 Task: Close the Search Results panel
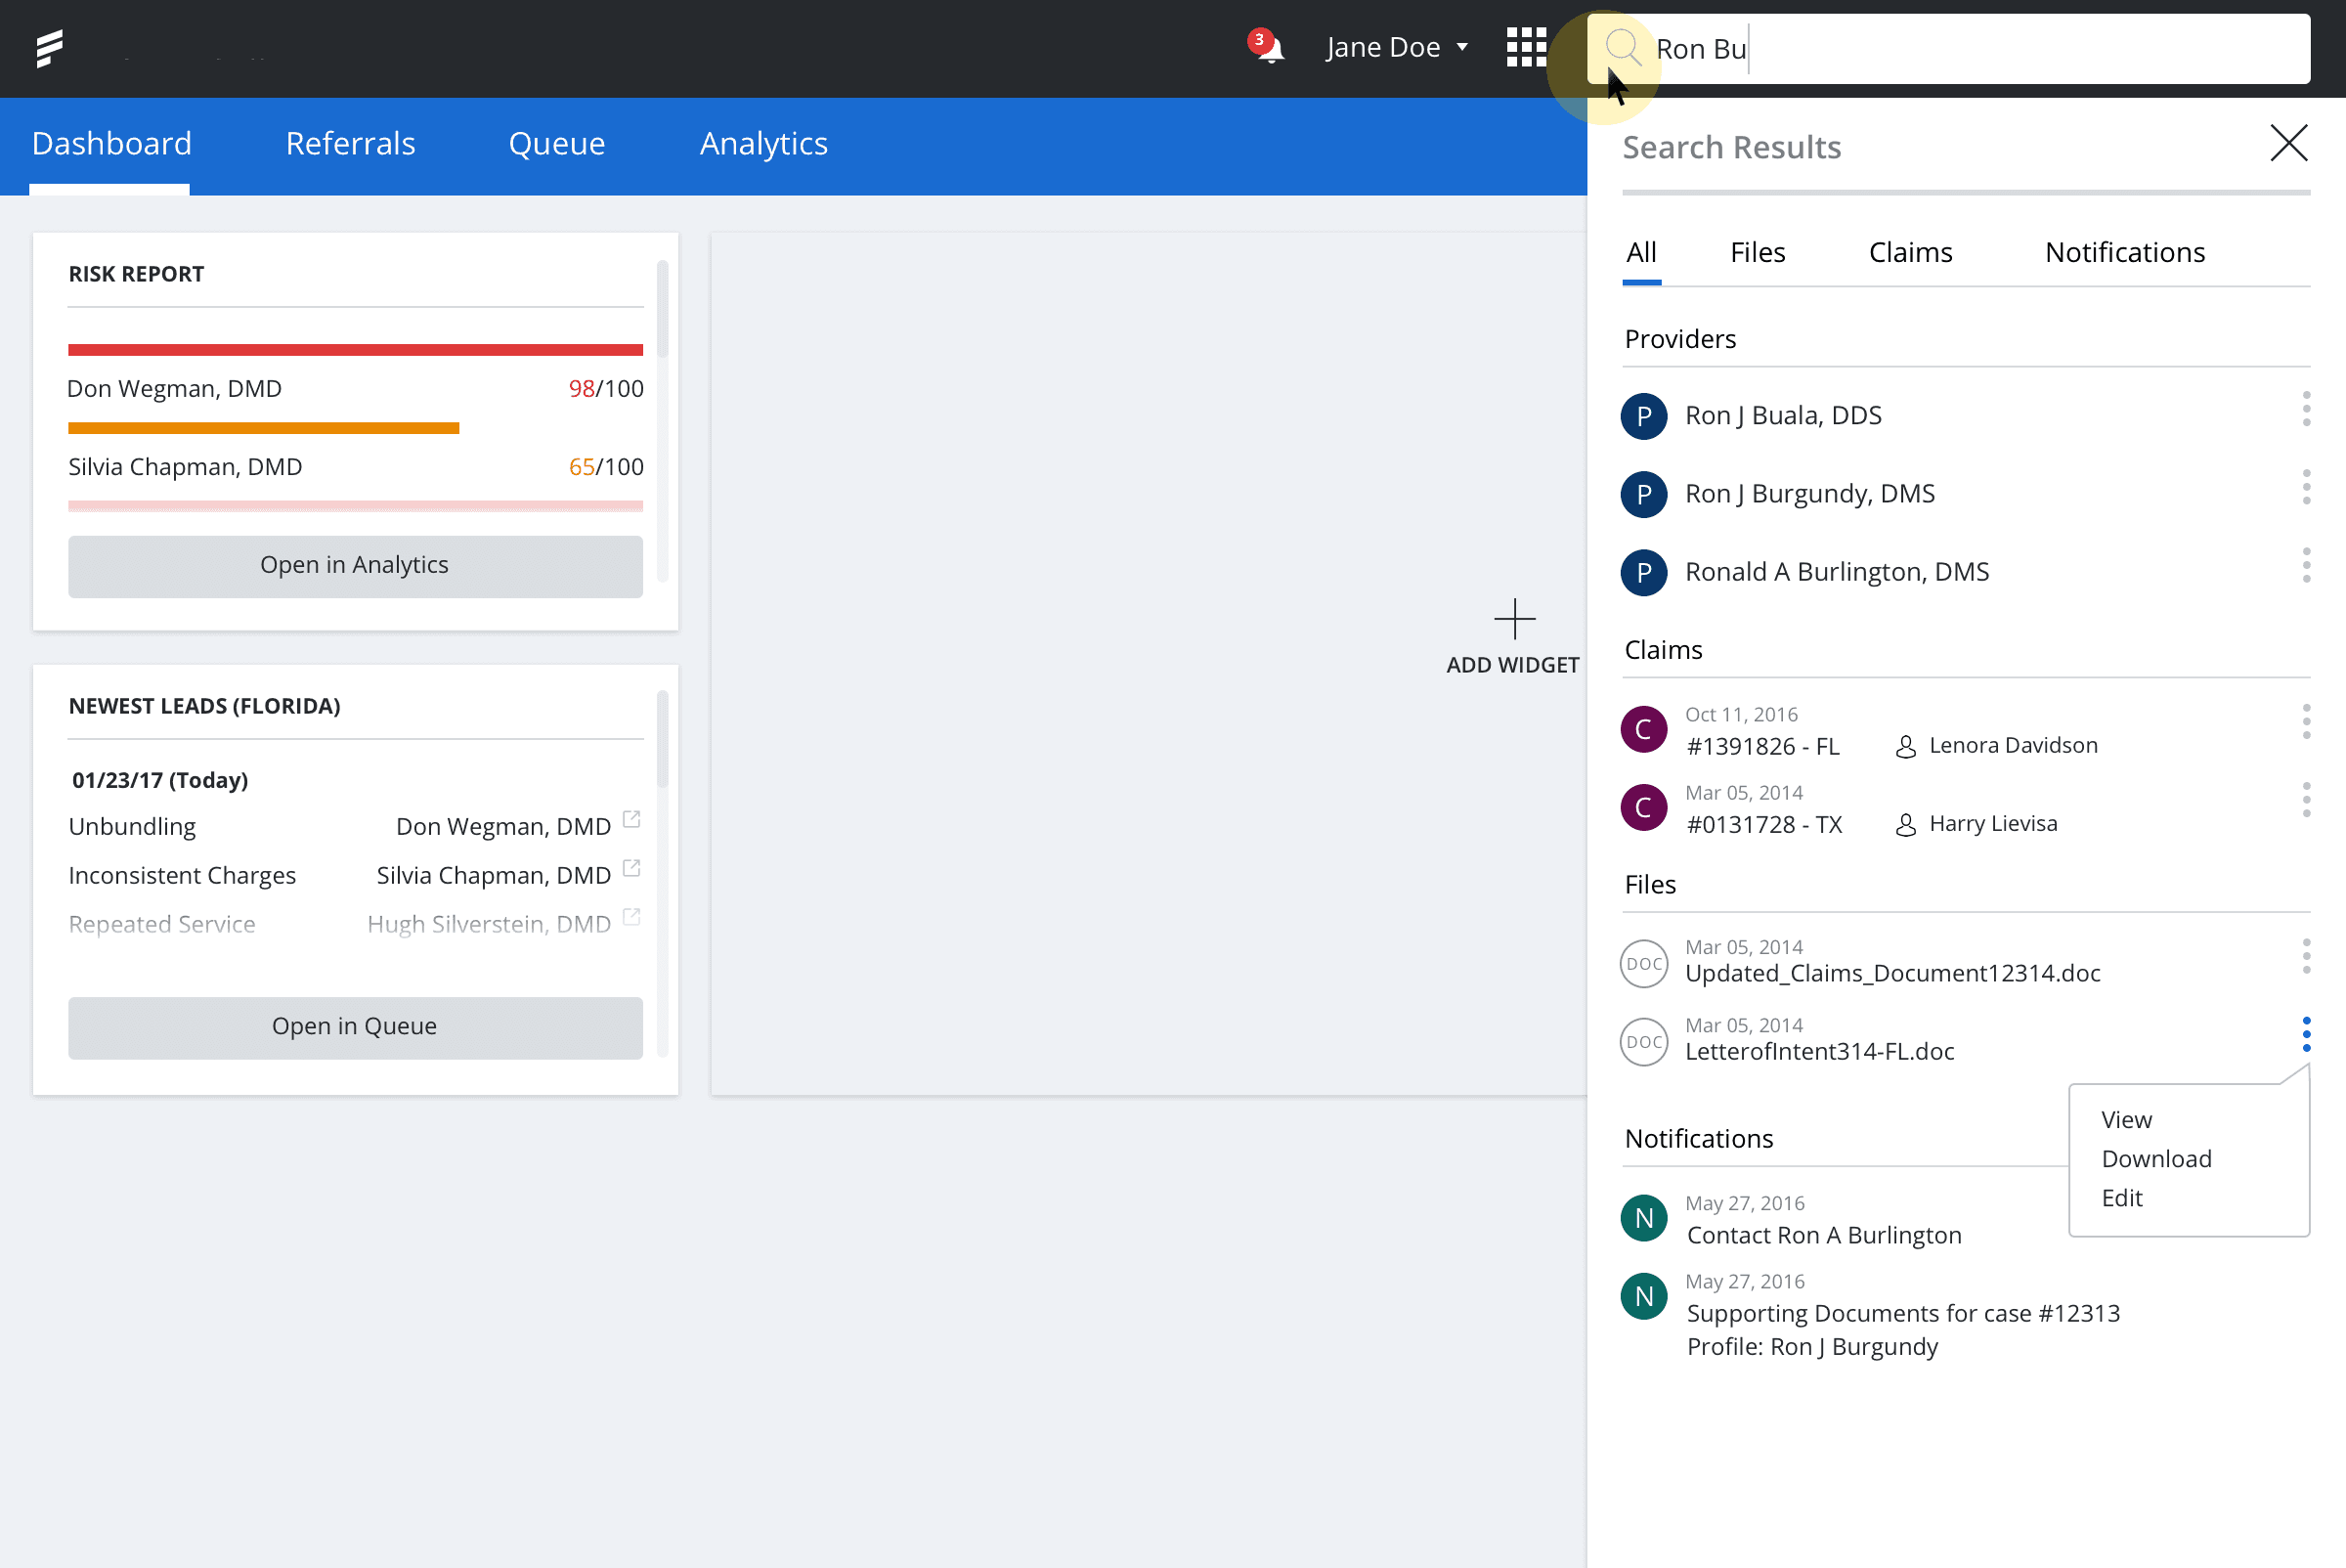[x=2288, y=143]
